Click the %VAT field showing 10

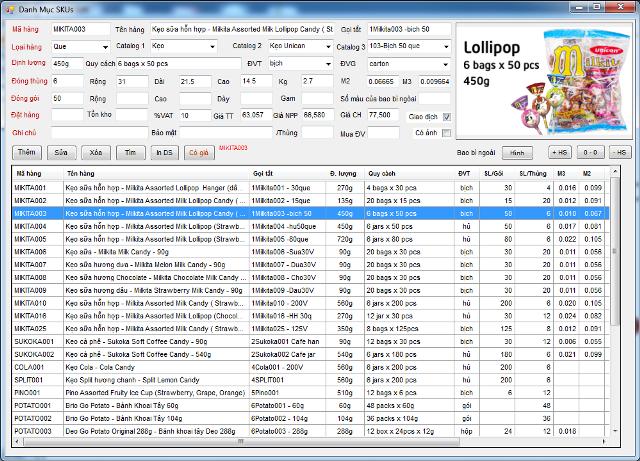pos(195,116)
